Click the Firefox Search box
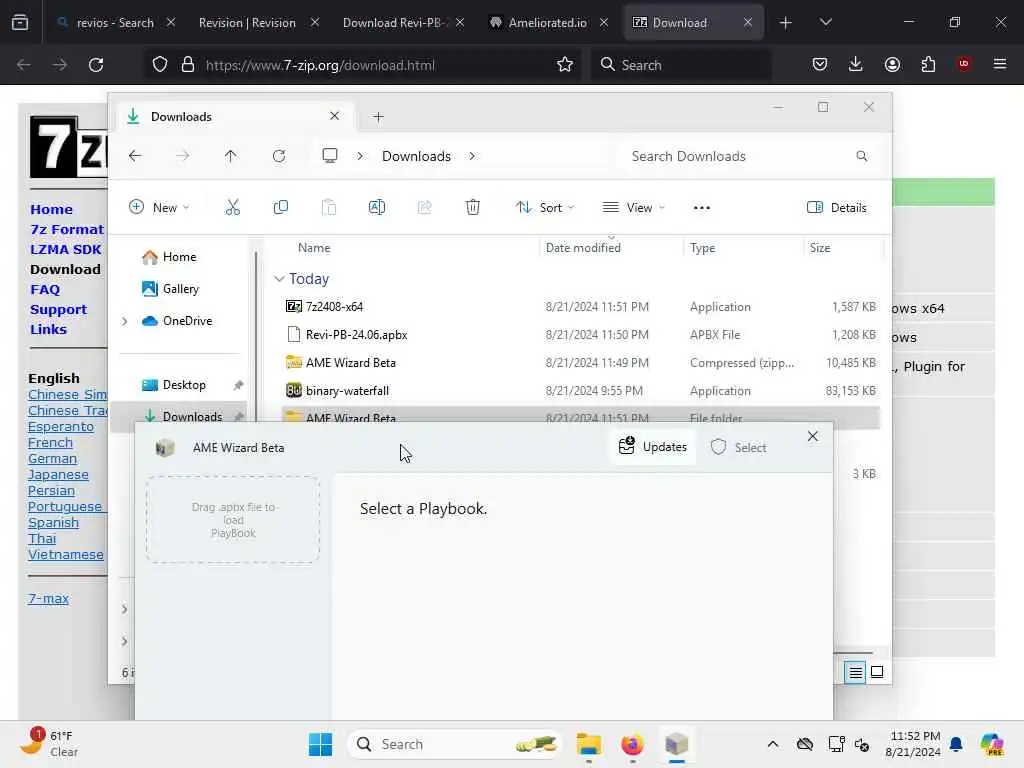1024x768 pixels. pos(680,65)
